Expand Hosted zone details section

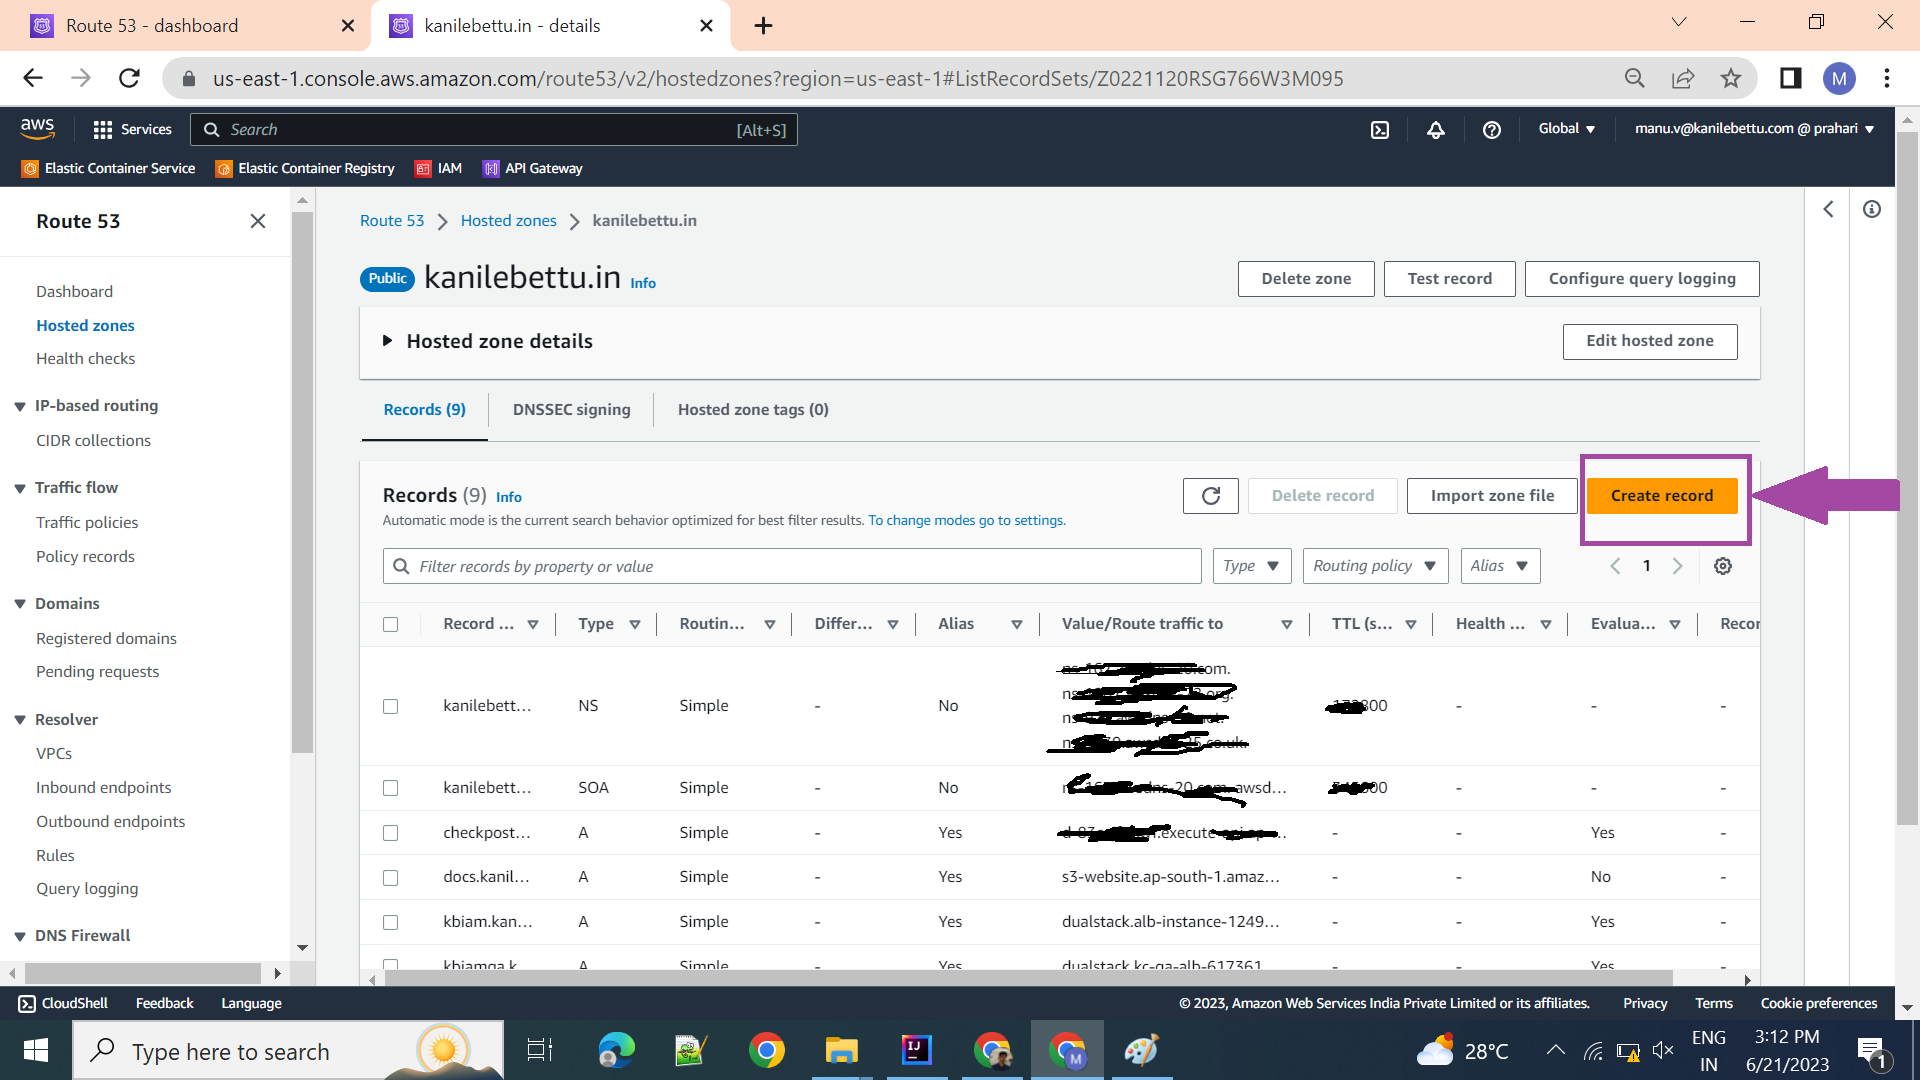(488, 341)
